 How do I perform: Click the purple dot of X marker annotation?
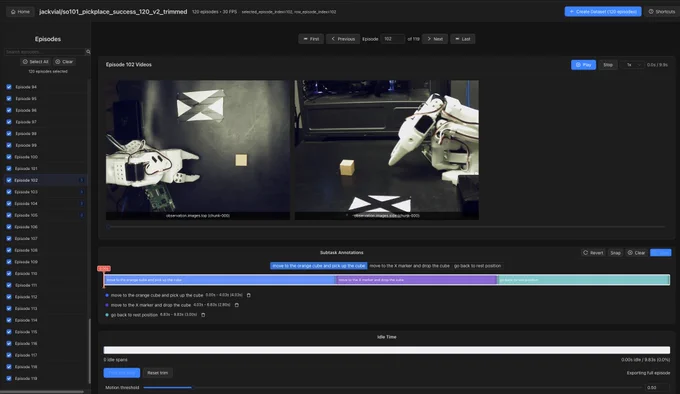[x=107, y=305]
